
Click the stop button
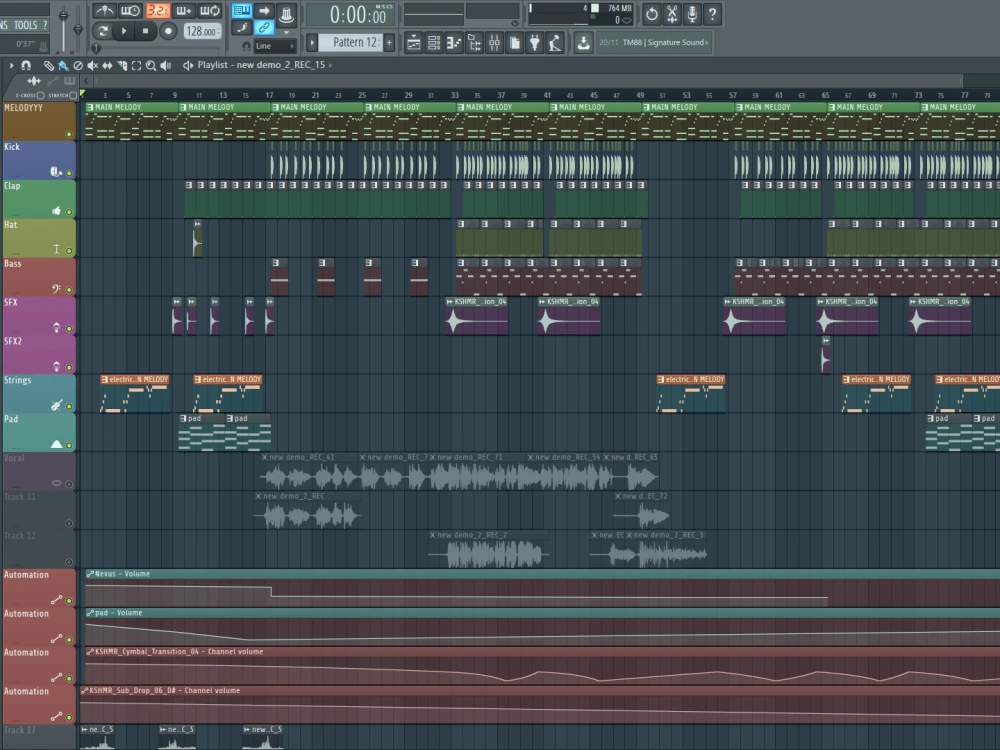[146, 31]
